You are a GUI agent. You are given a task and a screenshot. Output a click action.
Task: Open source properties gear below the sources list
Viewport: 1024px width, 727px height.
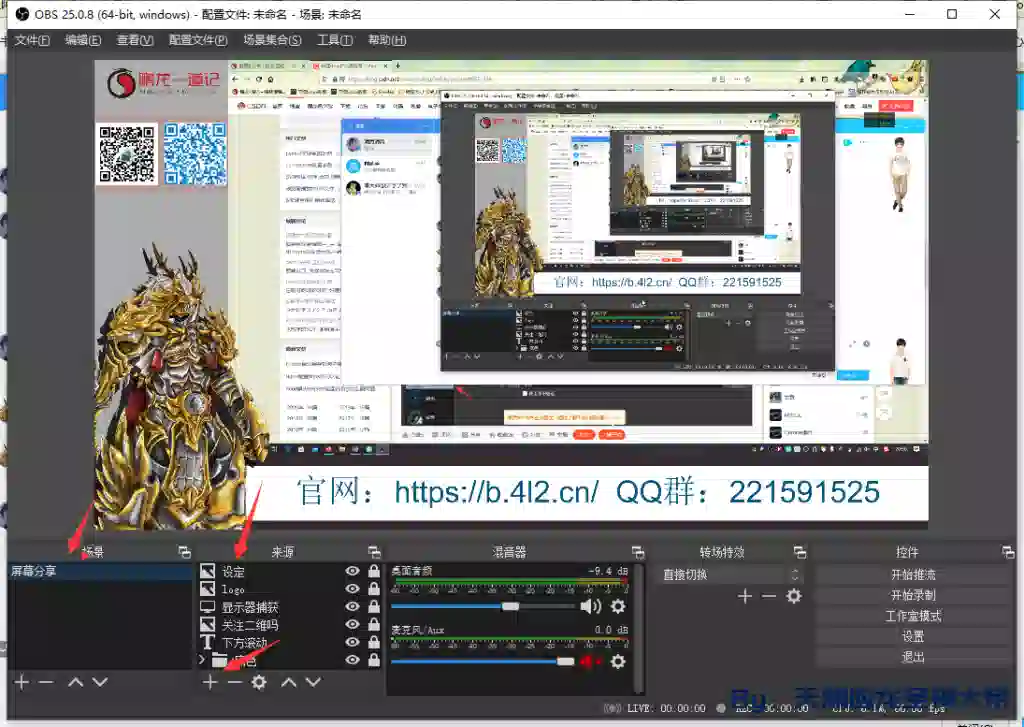pos(259,683)
